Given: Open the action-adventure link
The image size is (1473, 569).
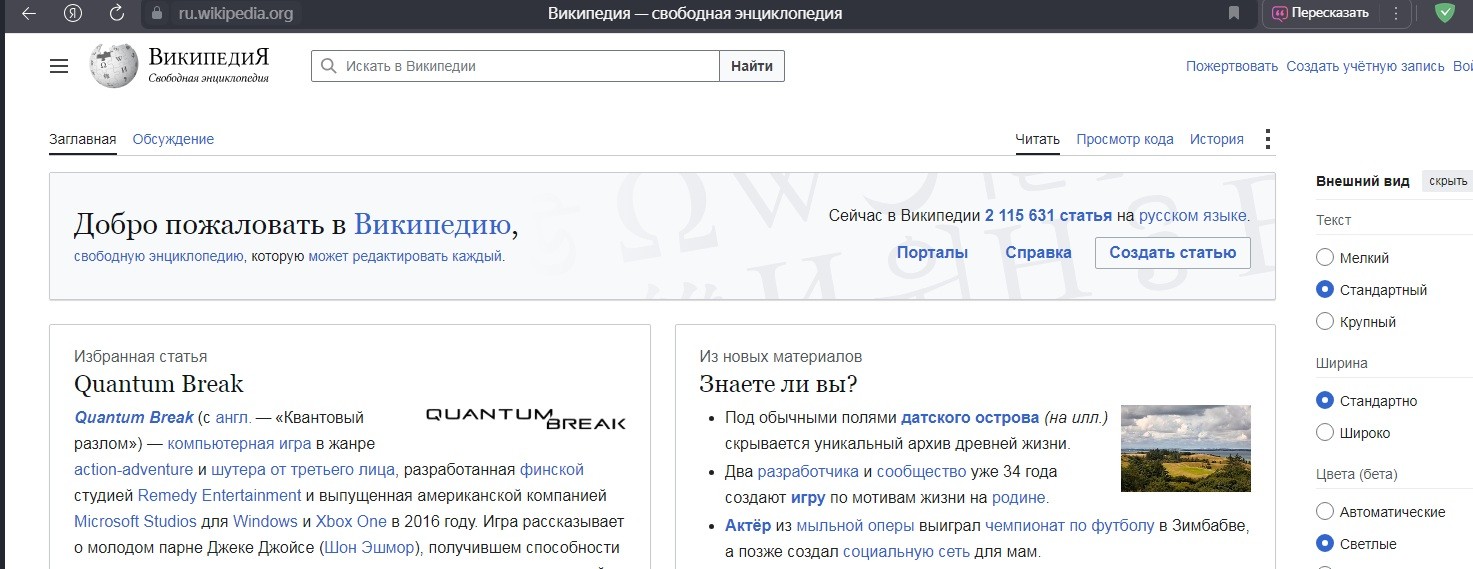Looking at the screenshot, I should [134, 469].
